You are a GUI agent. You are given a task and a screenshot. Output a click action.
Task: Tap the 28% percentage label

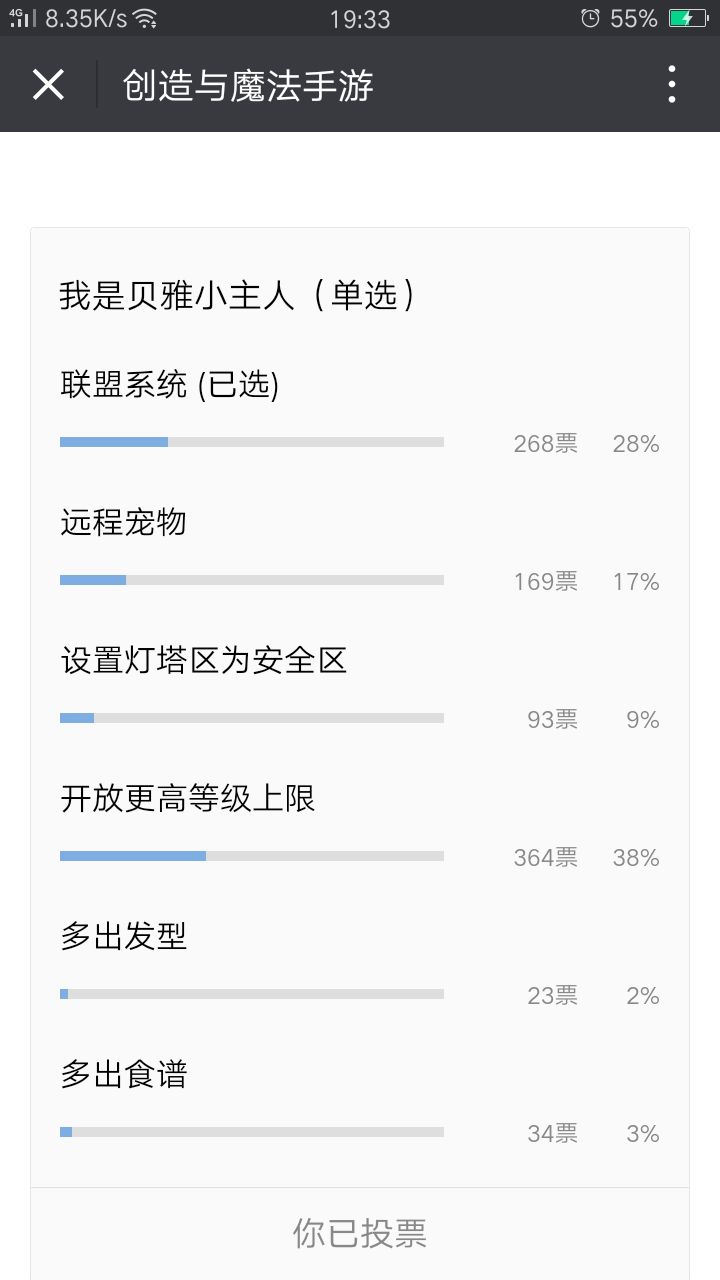[x=636, y=444]
